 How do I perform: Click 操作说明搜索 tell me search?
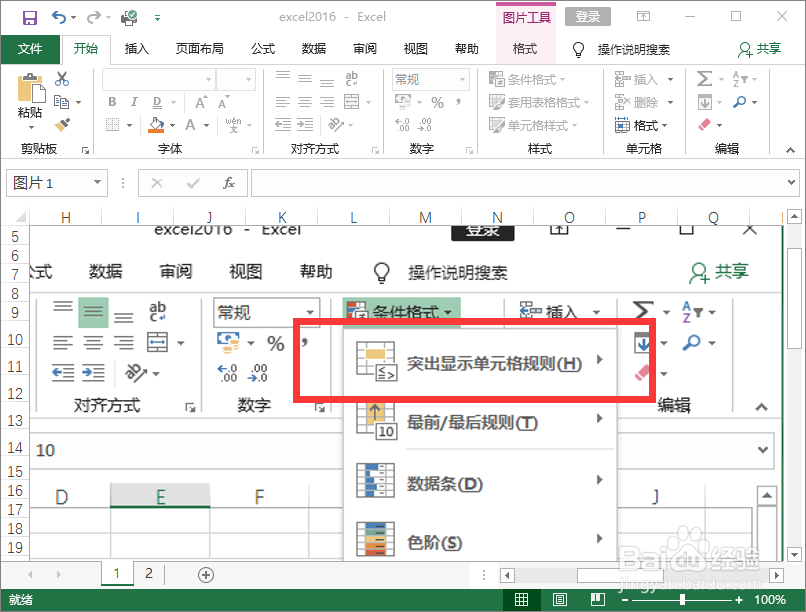tap(633, 49)
